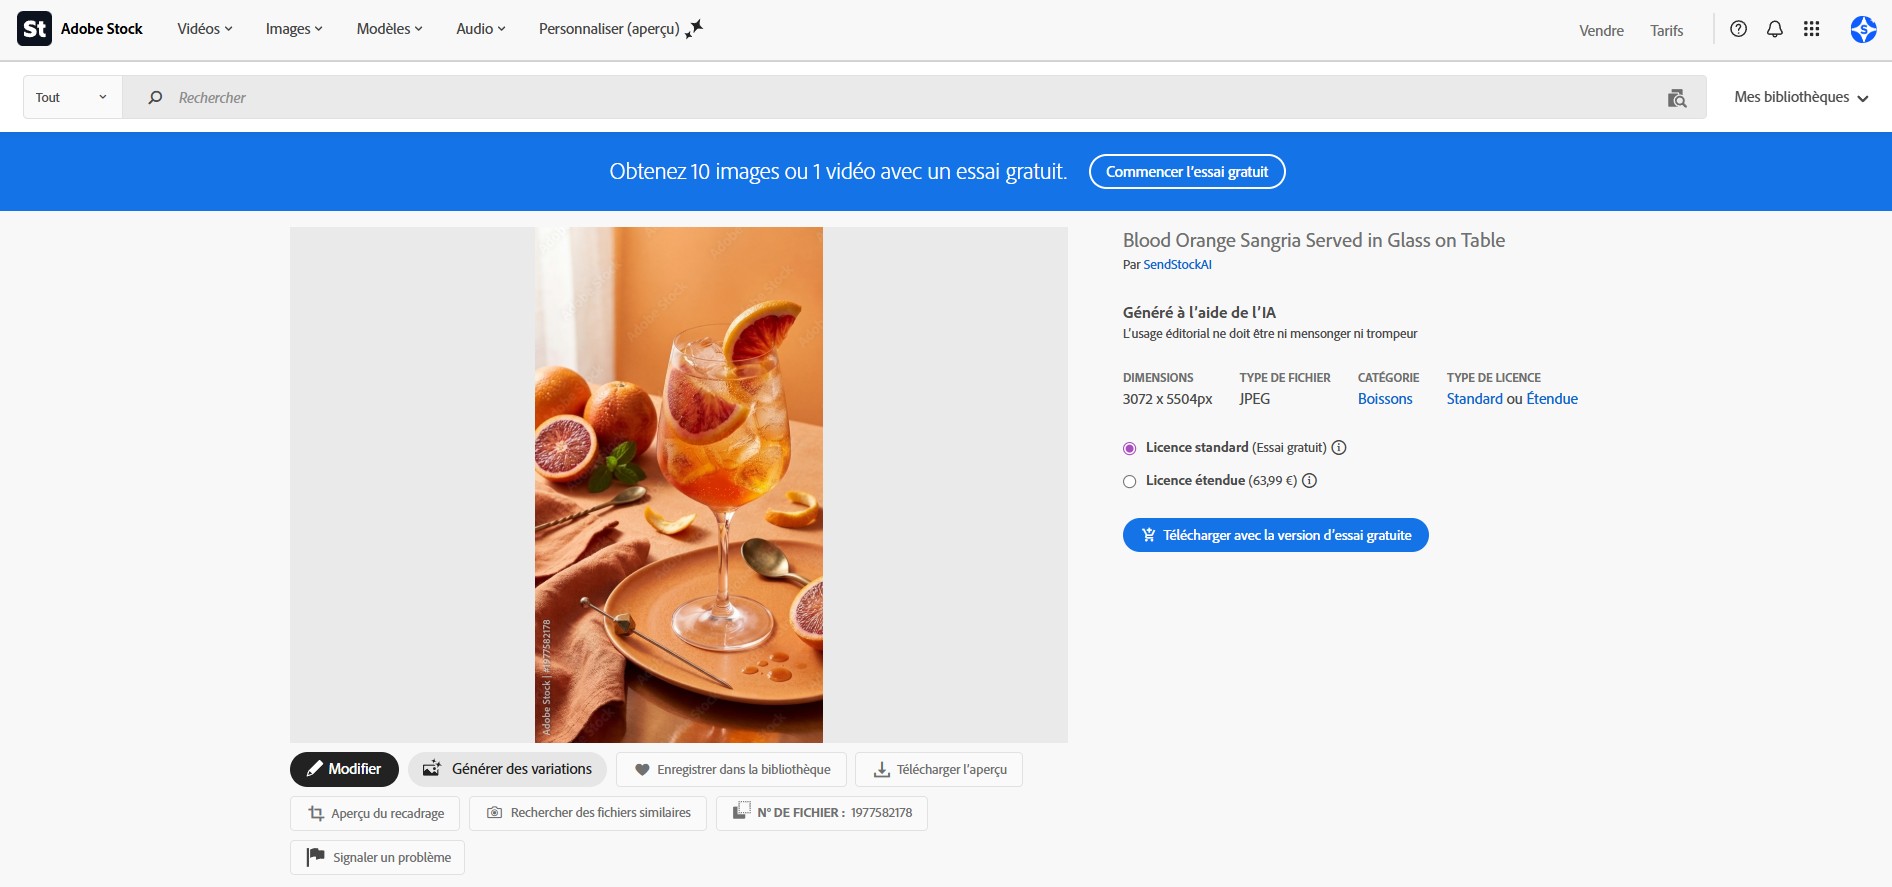This screenshot has height=887, width=1892.
Task: Click the visual search camera icon
Action: (x=1677, y=98)
